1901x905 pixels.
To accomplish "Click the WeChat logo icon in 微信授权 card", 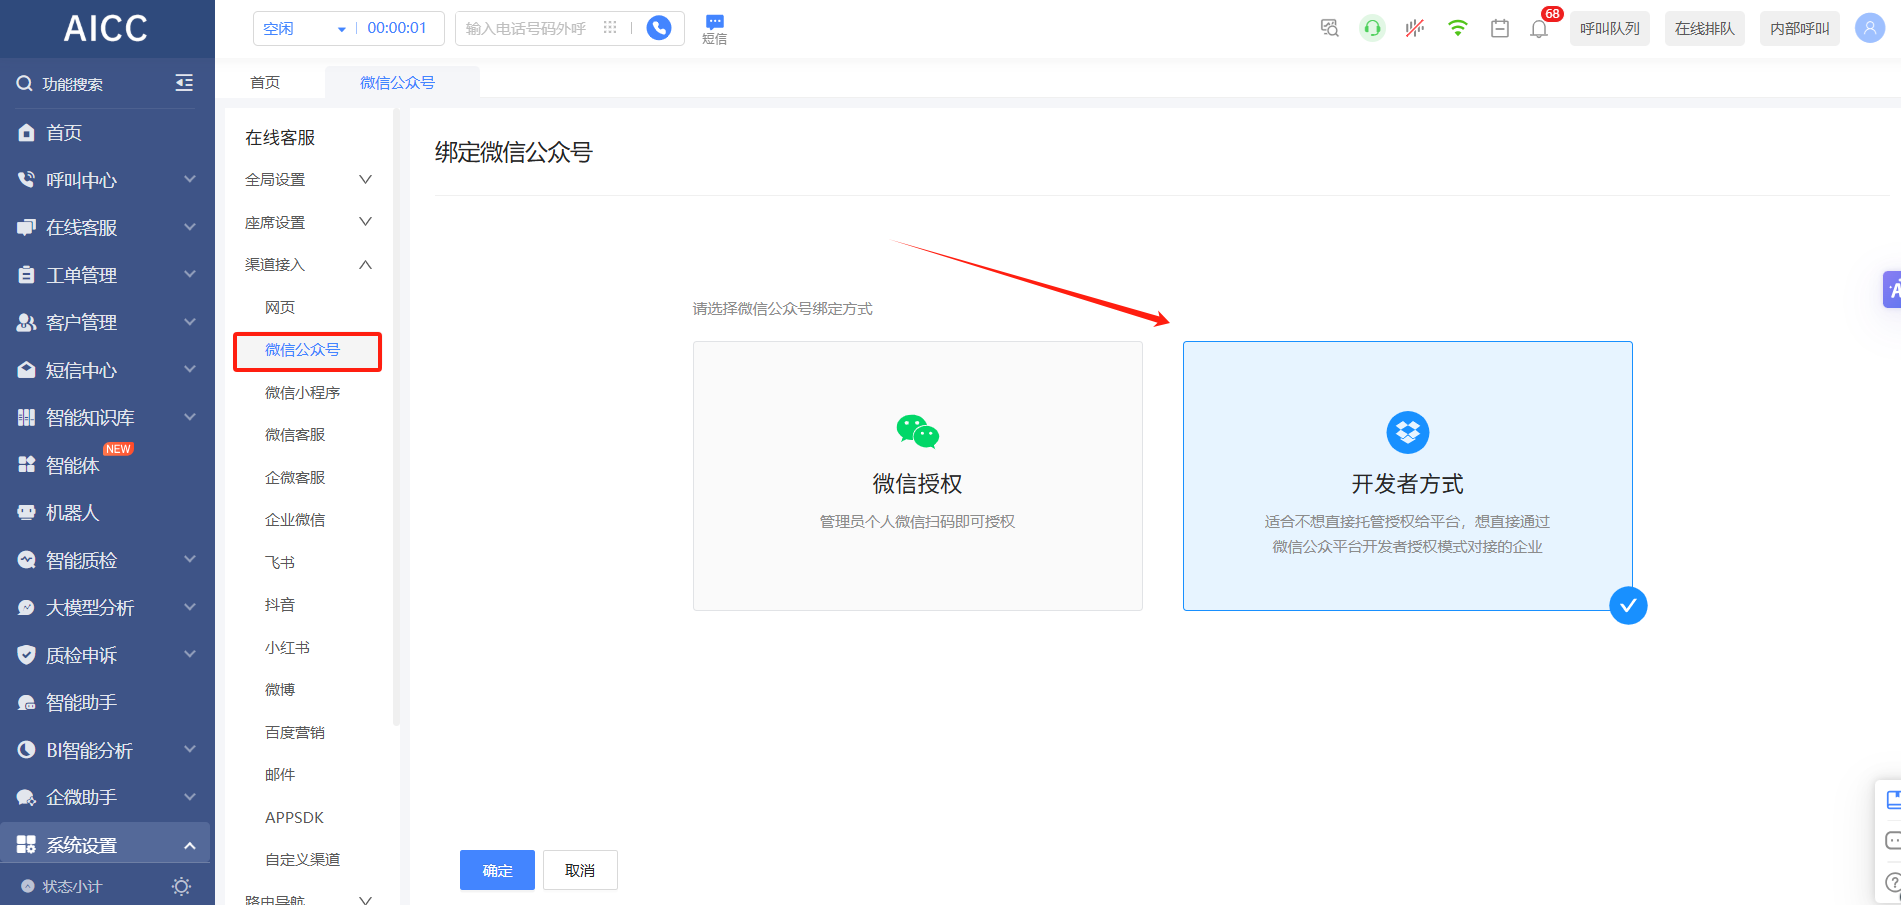I will click(x=918, y=432).
